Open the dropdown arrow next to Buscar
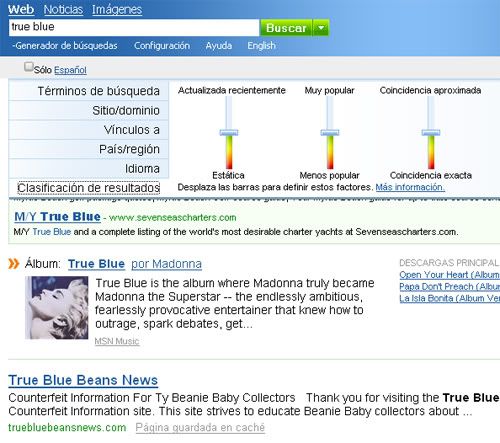Viewport: 500px width, 443px height. pyautogui.click(x=321, y=28)
